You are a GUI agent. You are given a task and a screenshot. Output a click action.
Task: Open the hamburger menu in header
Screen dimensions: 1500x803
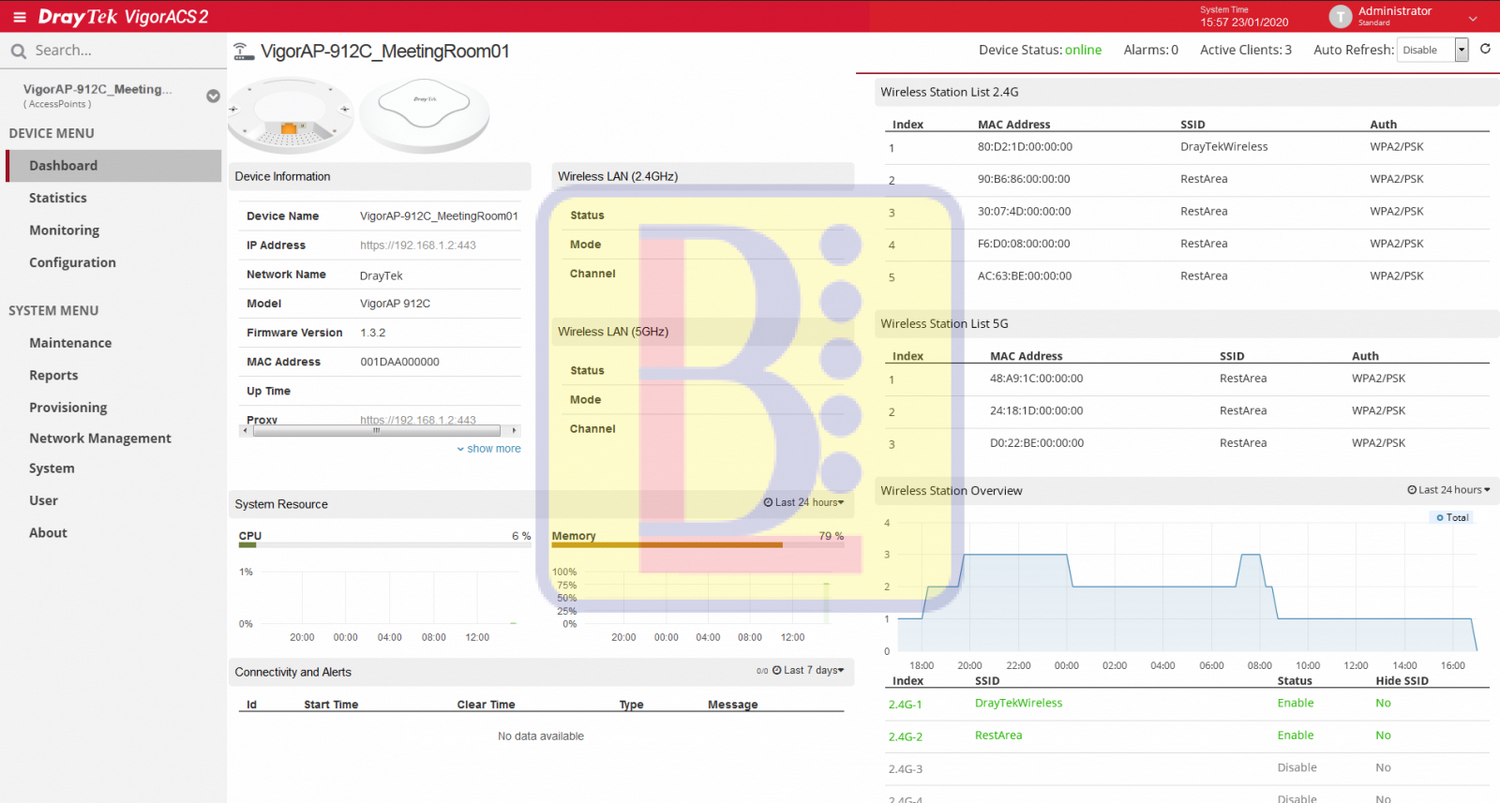19,17
